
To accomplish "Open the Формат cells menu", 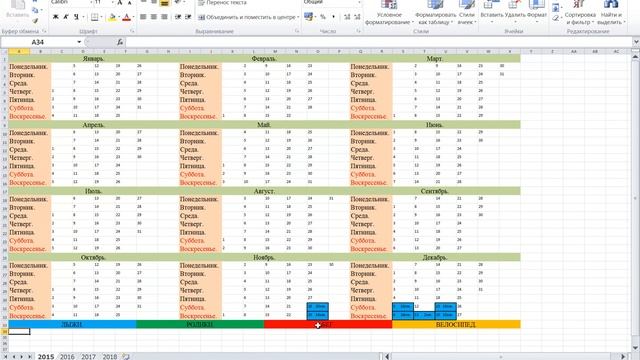I will tap(536, 11).
